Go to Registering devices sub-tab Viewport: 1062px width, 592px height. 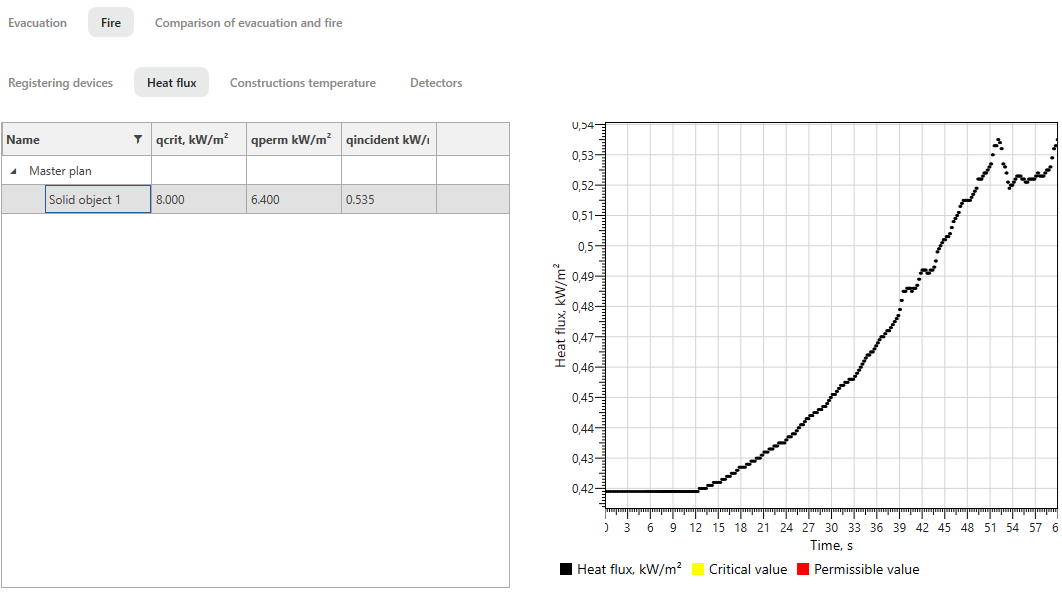coord(61,83)
